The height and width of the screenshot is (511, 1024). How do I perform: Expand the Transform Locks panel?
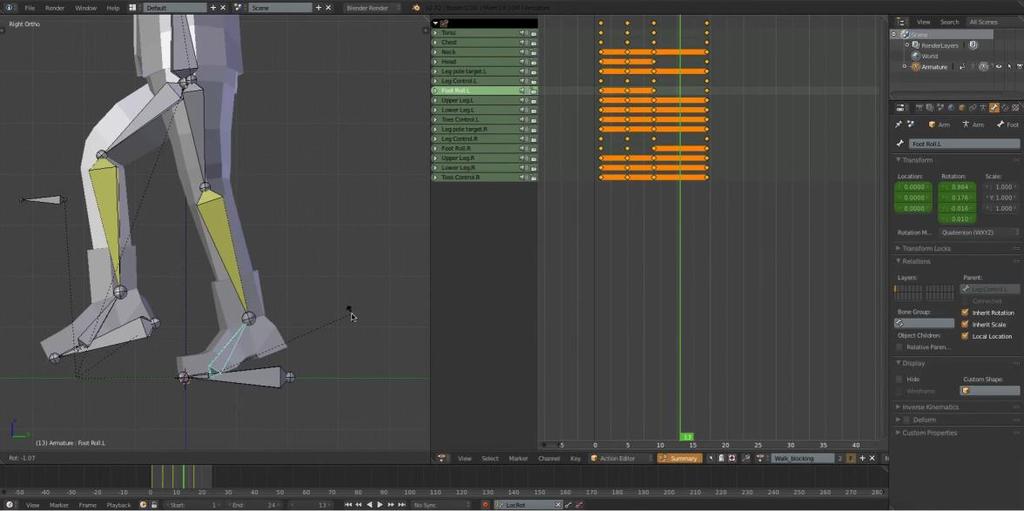(926, 248)
